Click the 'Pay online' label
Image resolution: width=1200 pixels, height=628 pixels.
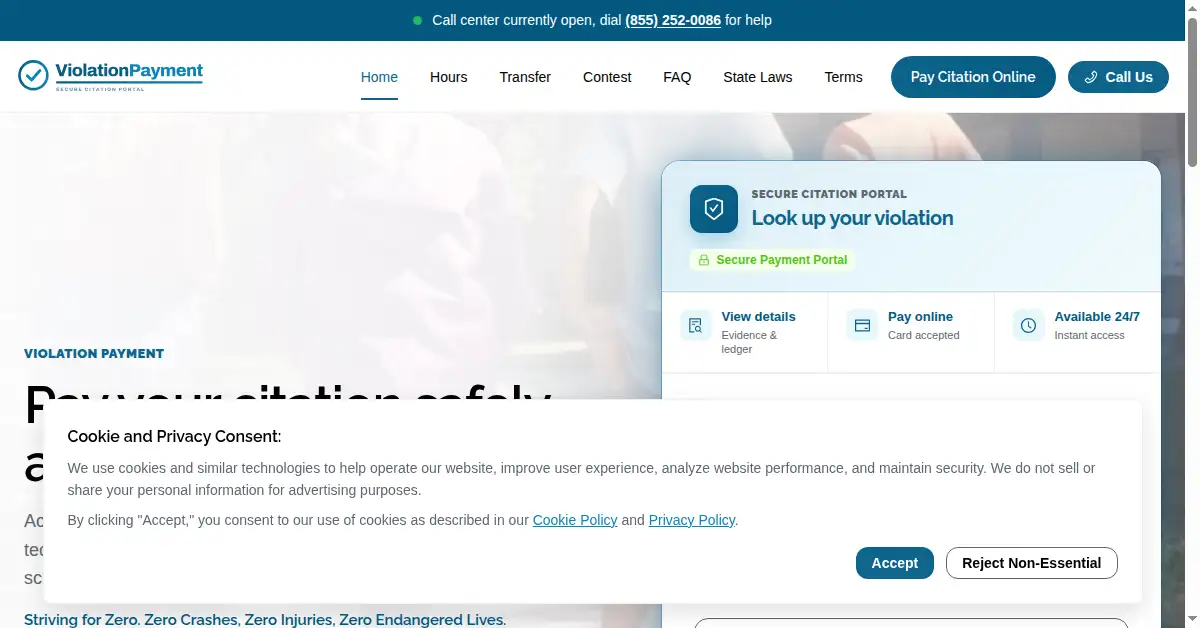(x=920, y=317)
